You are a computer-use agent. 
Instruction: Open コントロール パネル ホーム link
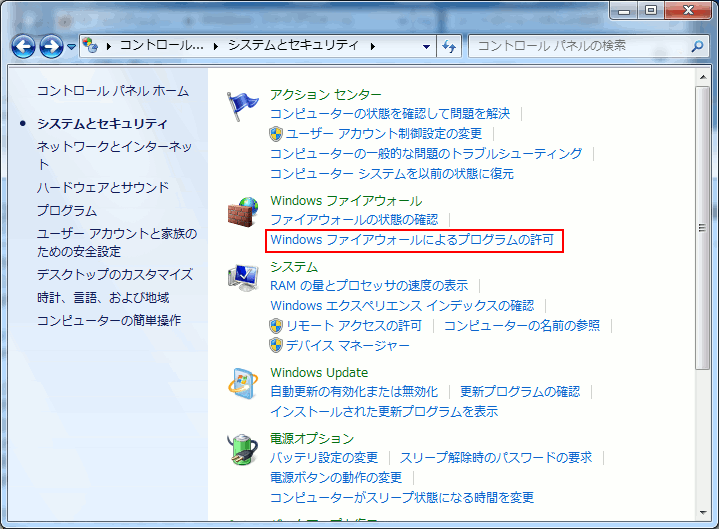coord(112,91)
